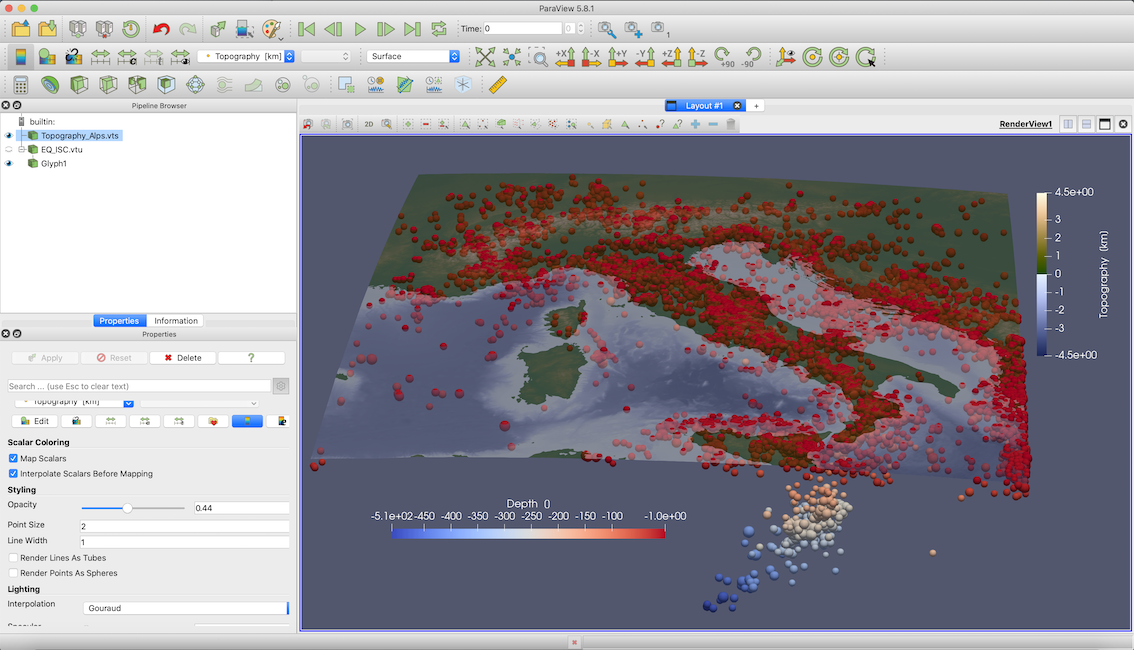The width and height of the screenshot is (1134, 650).
Task: Enable Render Points As Spheres checkbox
Action: (13, 573)
